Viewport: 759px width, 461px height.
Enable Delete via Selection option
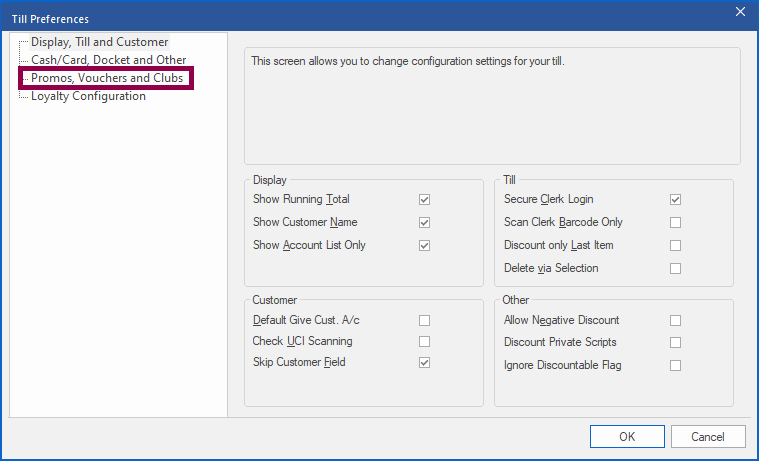676,268
